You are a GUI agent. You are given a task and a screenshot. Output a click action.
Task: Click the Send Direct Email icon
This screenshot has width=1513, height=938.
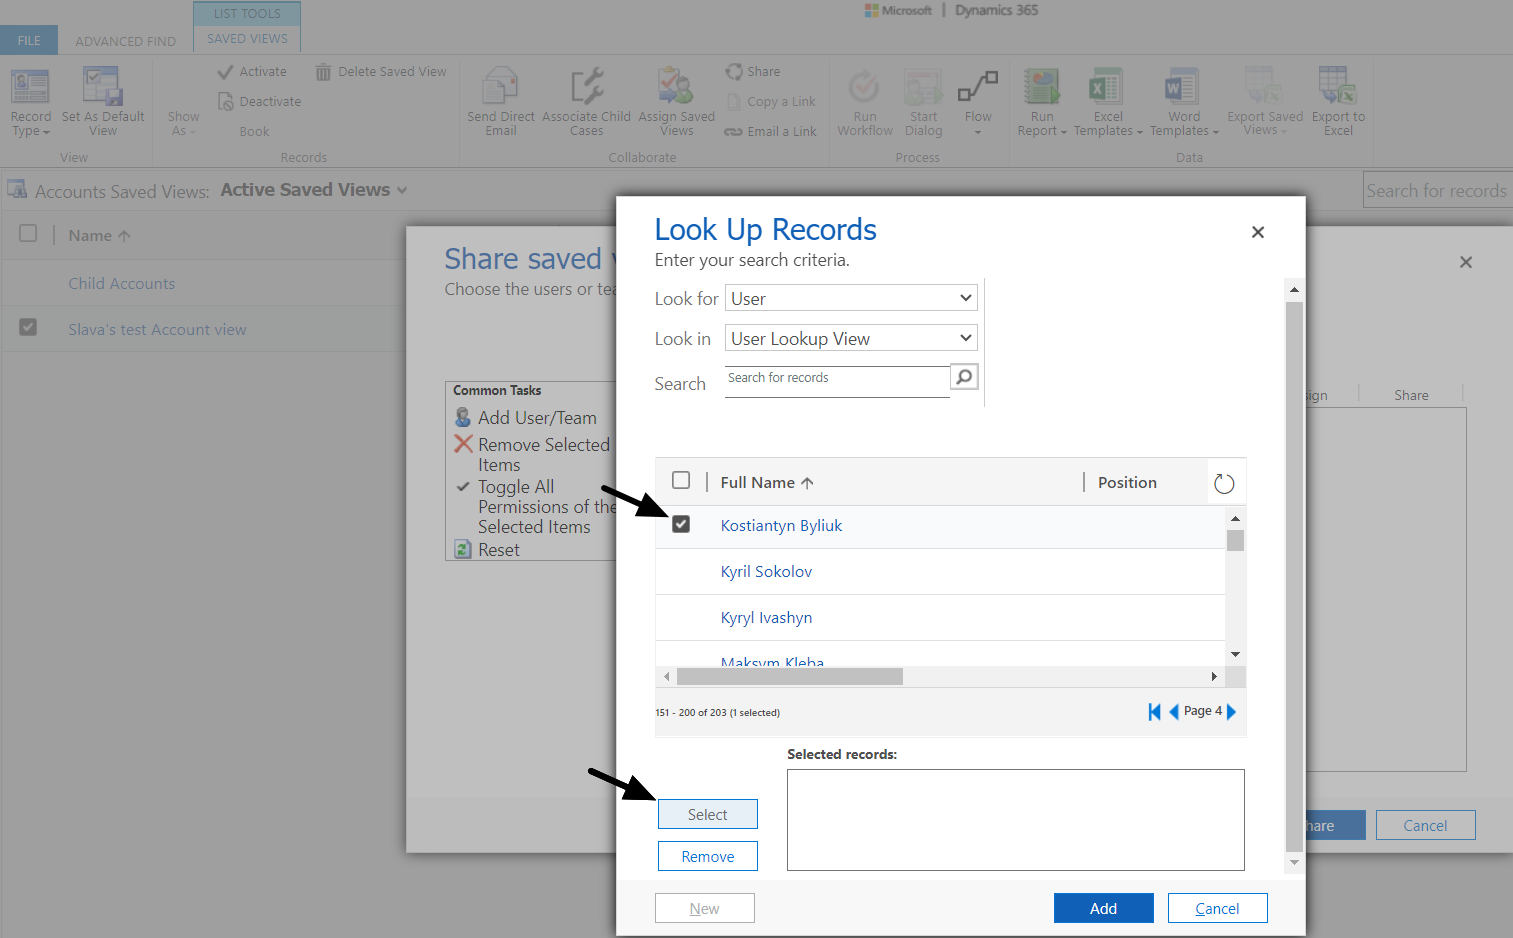[x=500, y=87]
